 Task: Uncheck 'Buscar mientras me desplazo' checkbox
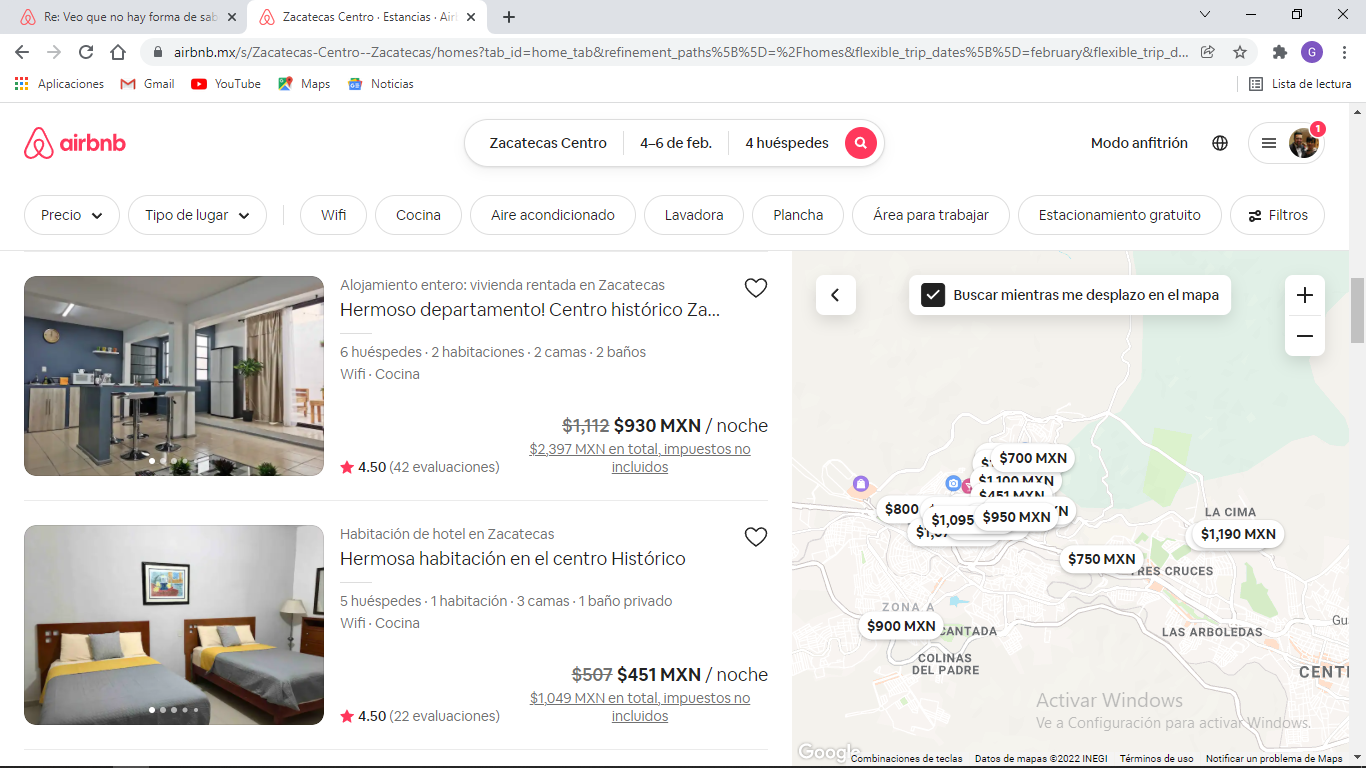(x=933, y=295)
